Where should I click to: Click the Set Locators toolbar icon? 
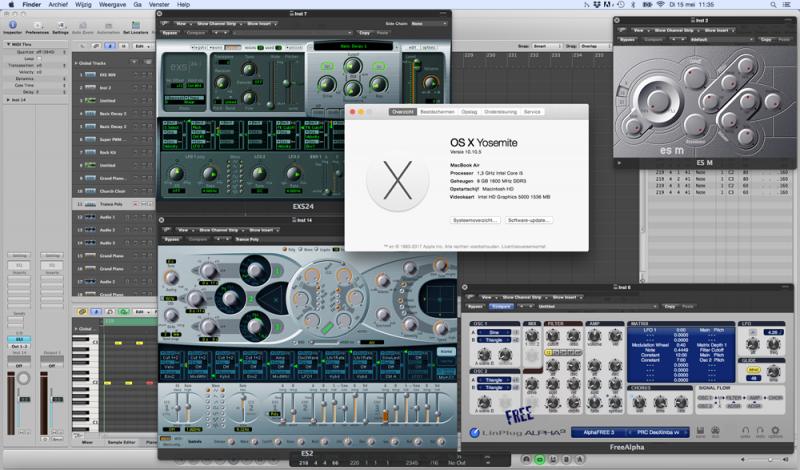pos(136,25)
